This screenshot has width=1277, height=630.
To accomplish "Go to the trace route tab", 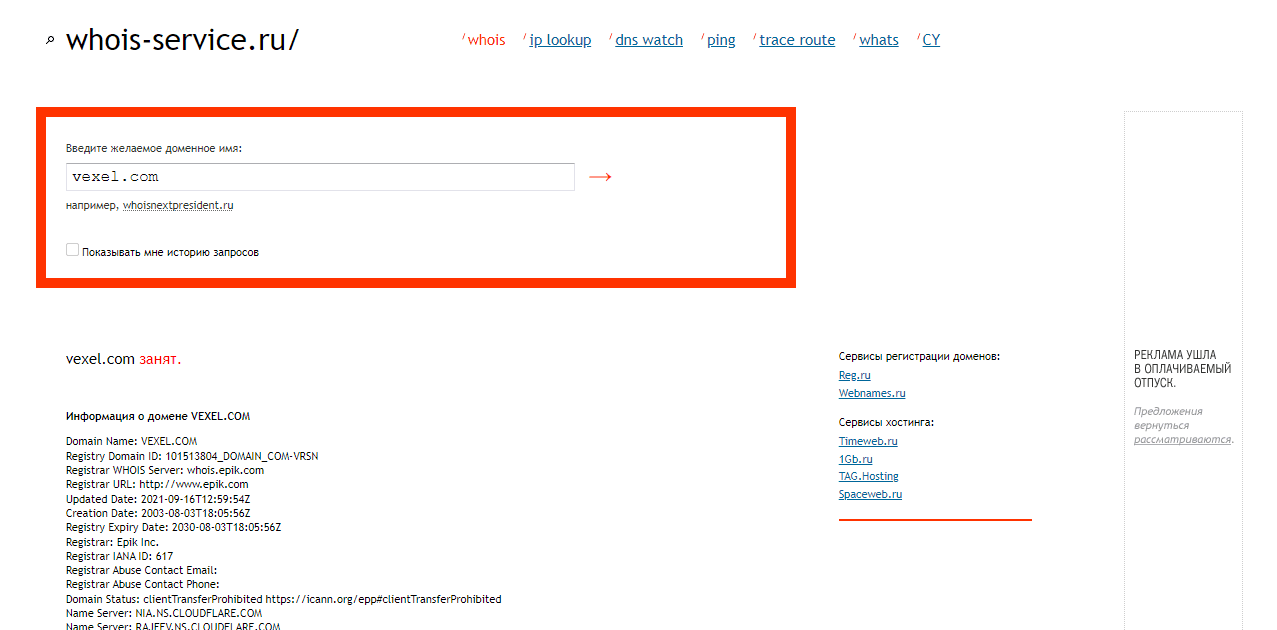I will pos(797,40).
